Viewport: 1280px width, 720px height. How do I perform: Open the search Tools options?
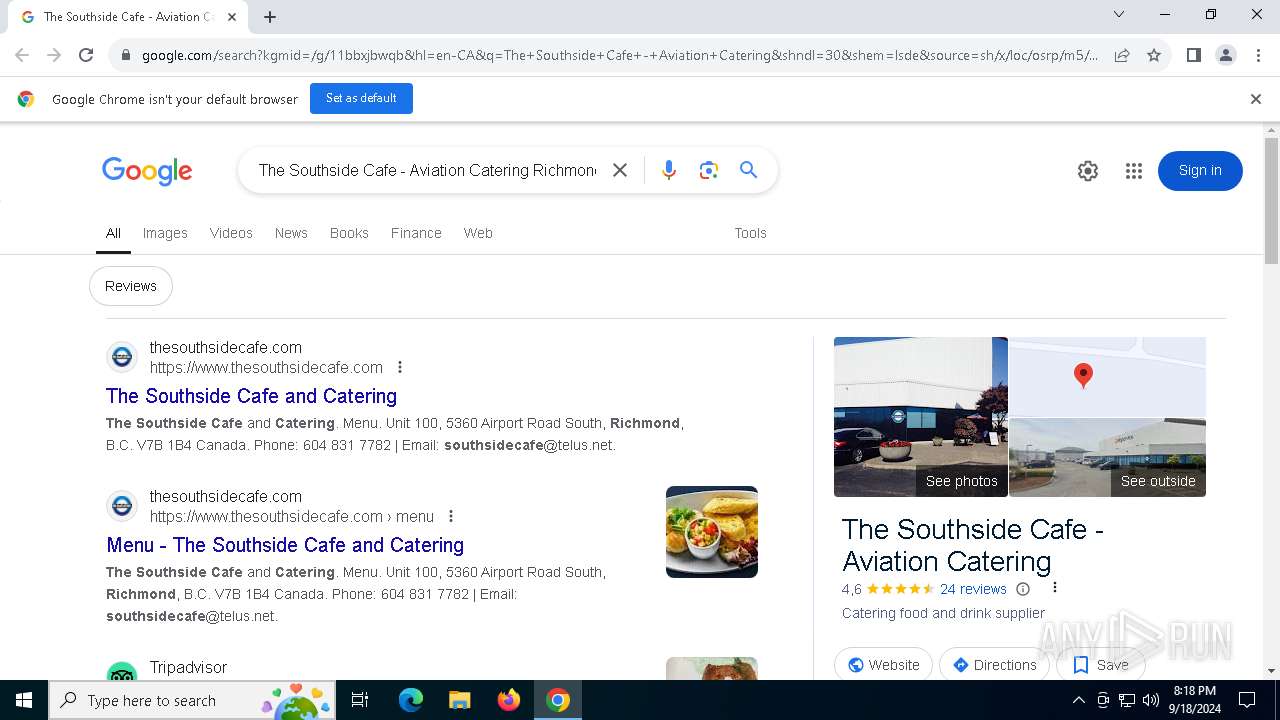750,233
